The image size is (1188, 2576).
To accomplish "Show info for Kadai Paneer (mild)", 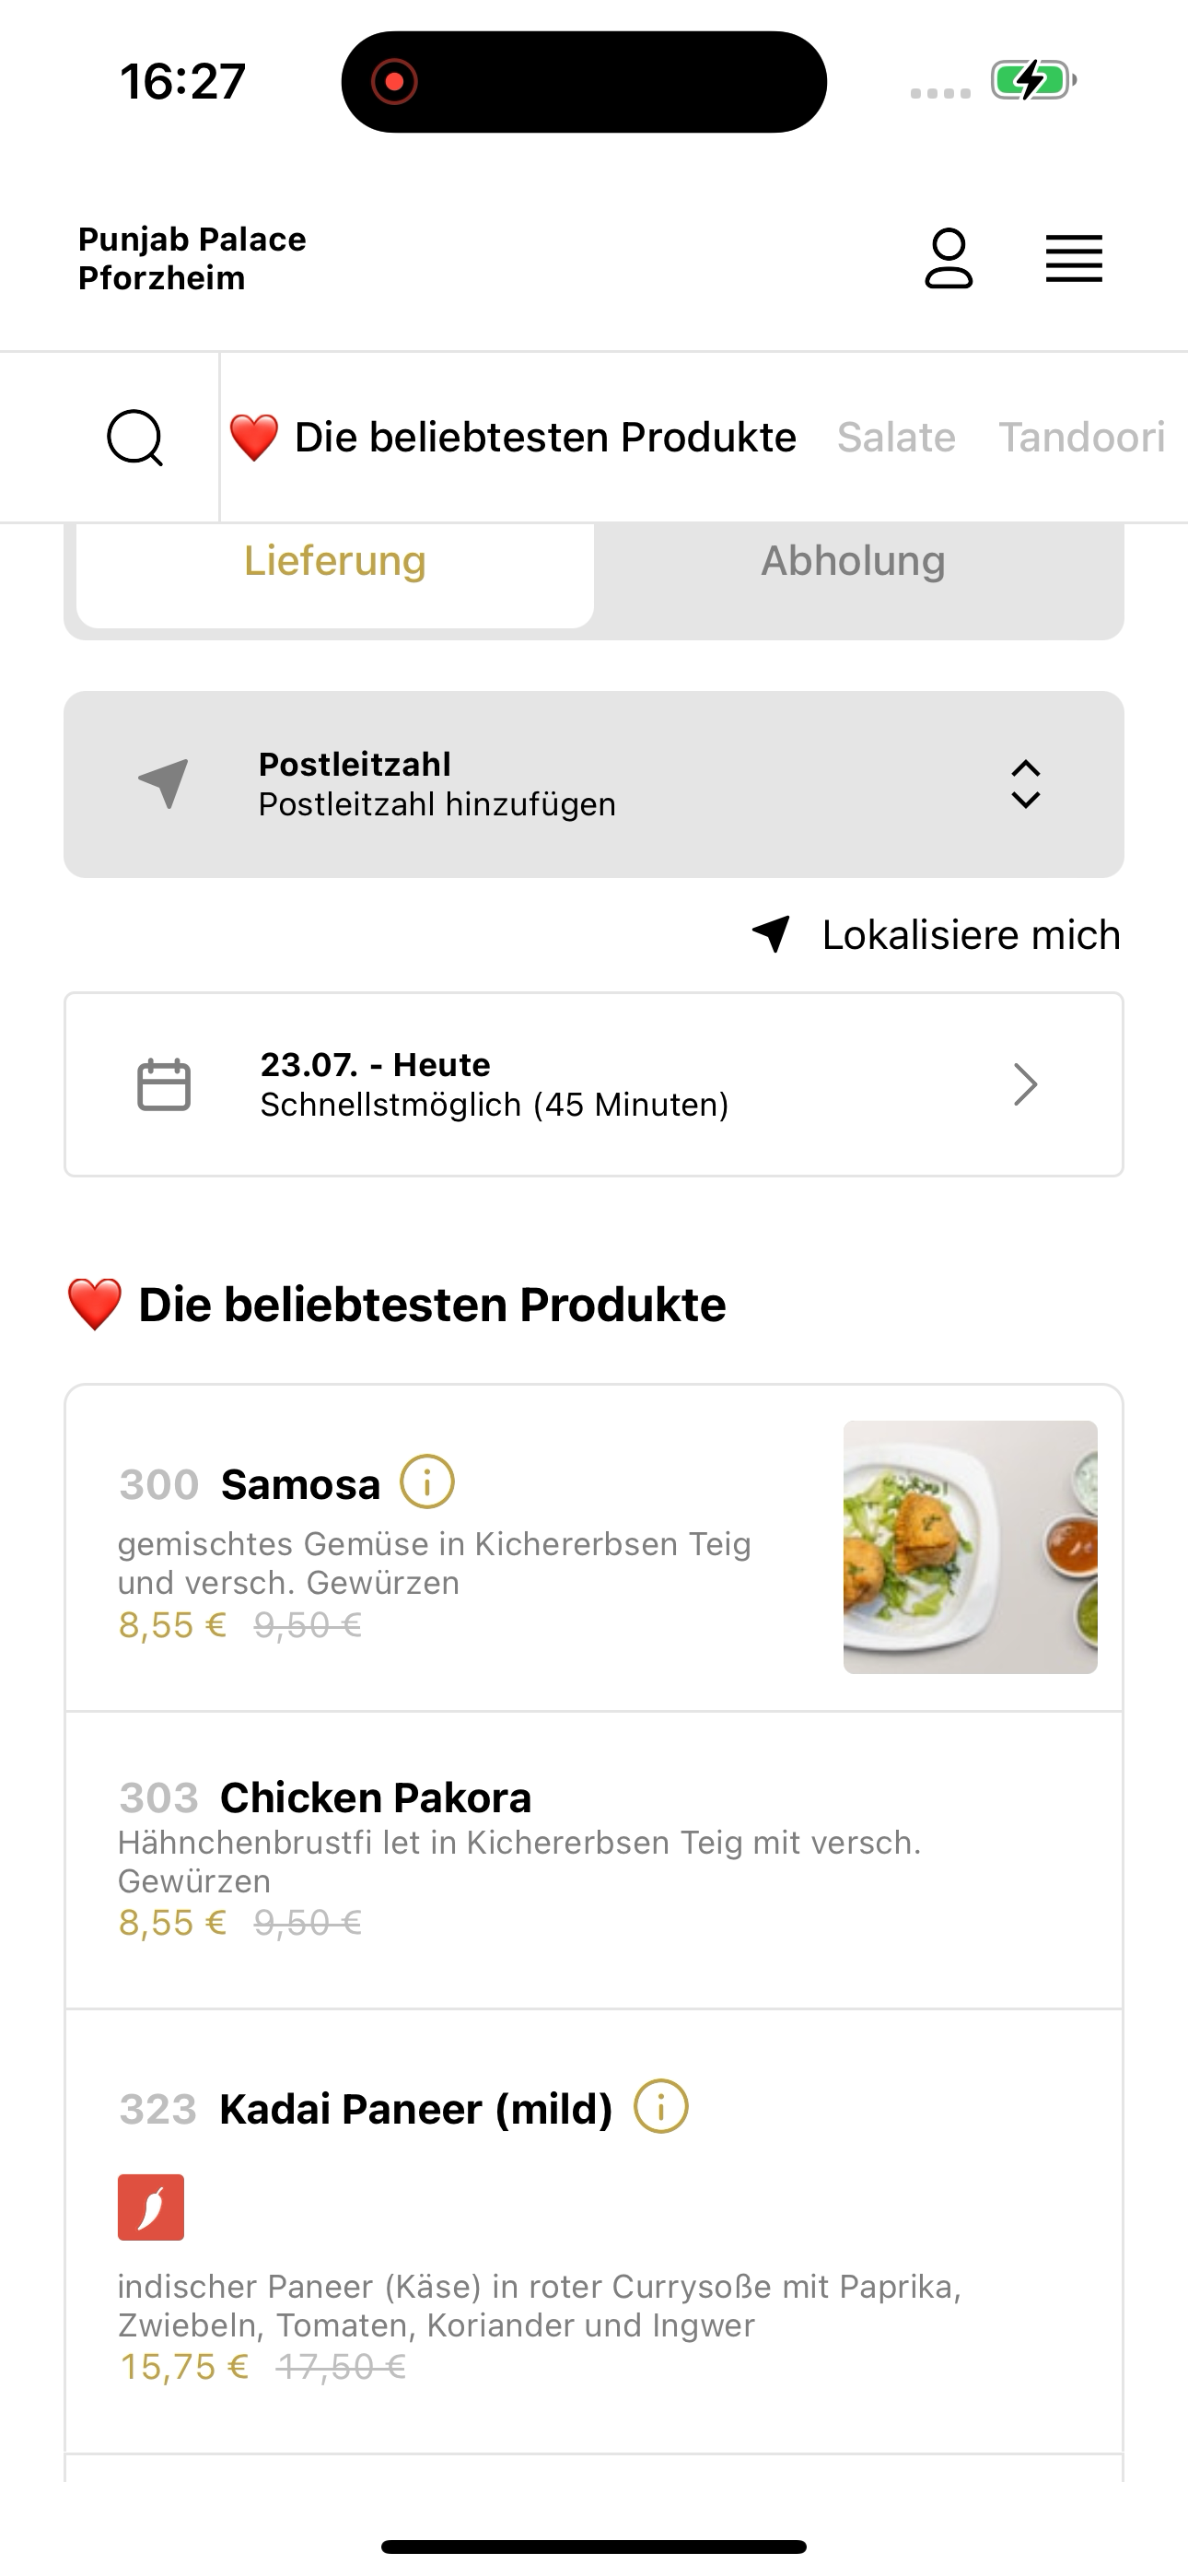I will 661,2106.
